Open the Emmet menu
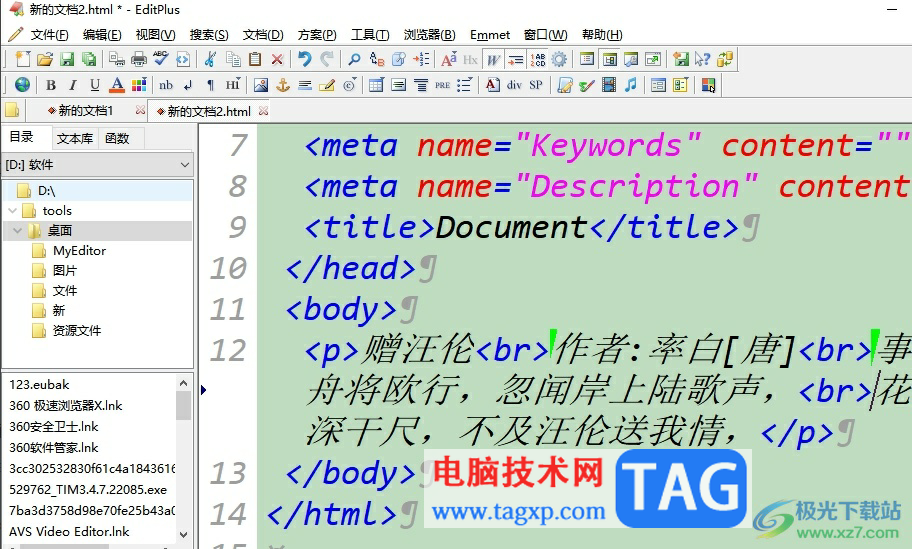912x549 pixels. click(490, 34)
